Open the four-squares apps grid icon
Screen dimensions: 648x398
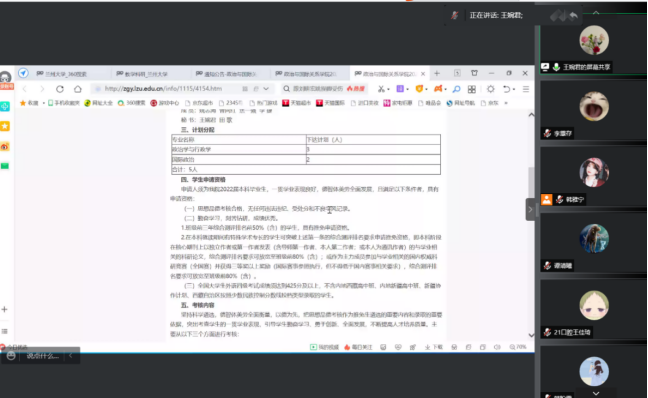point(472,89)
